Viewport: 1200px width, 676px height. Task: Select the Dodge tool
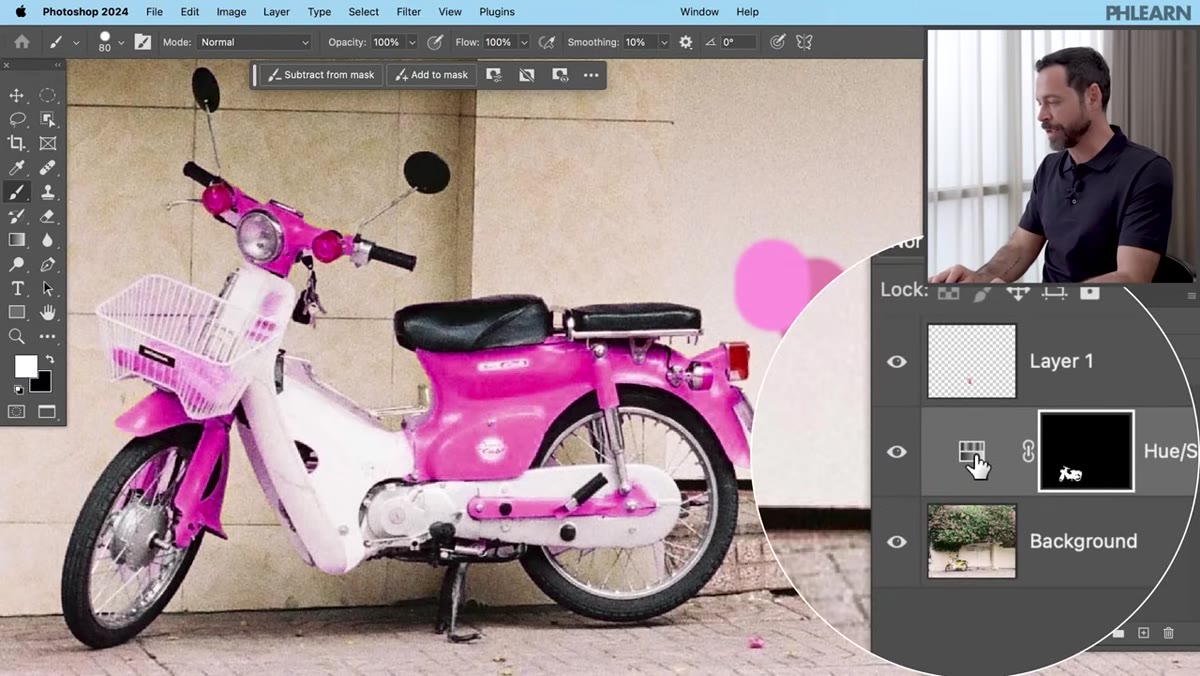(x=17, y=265)
